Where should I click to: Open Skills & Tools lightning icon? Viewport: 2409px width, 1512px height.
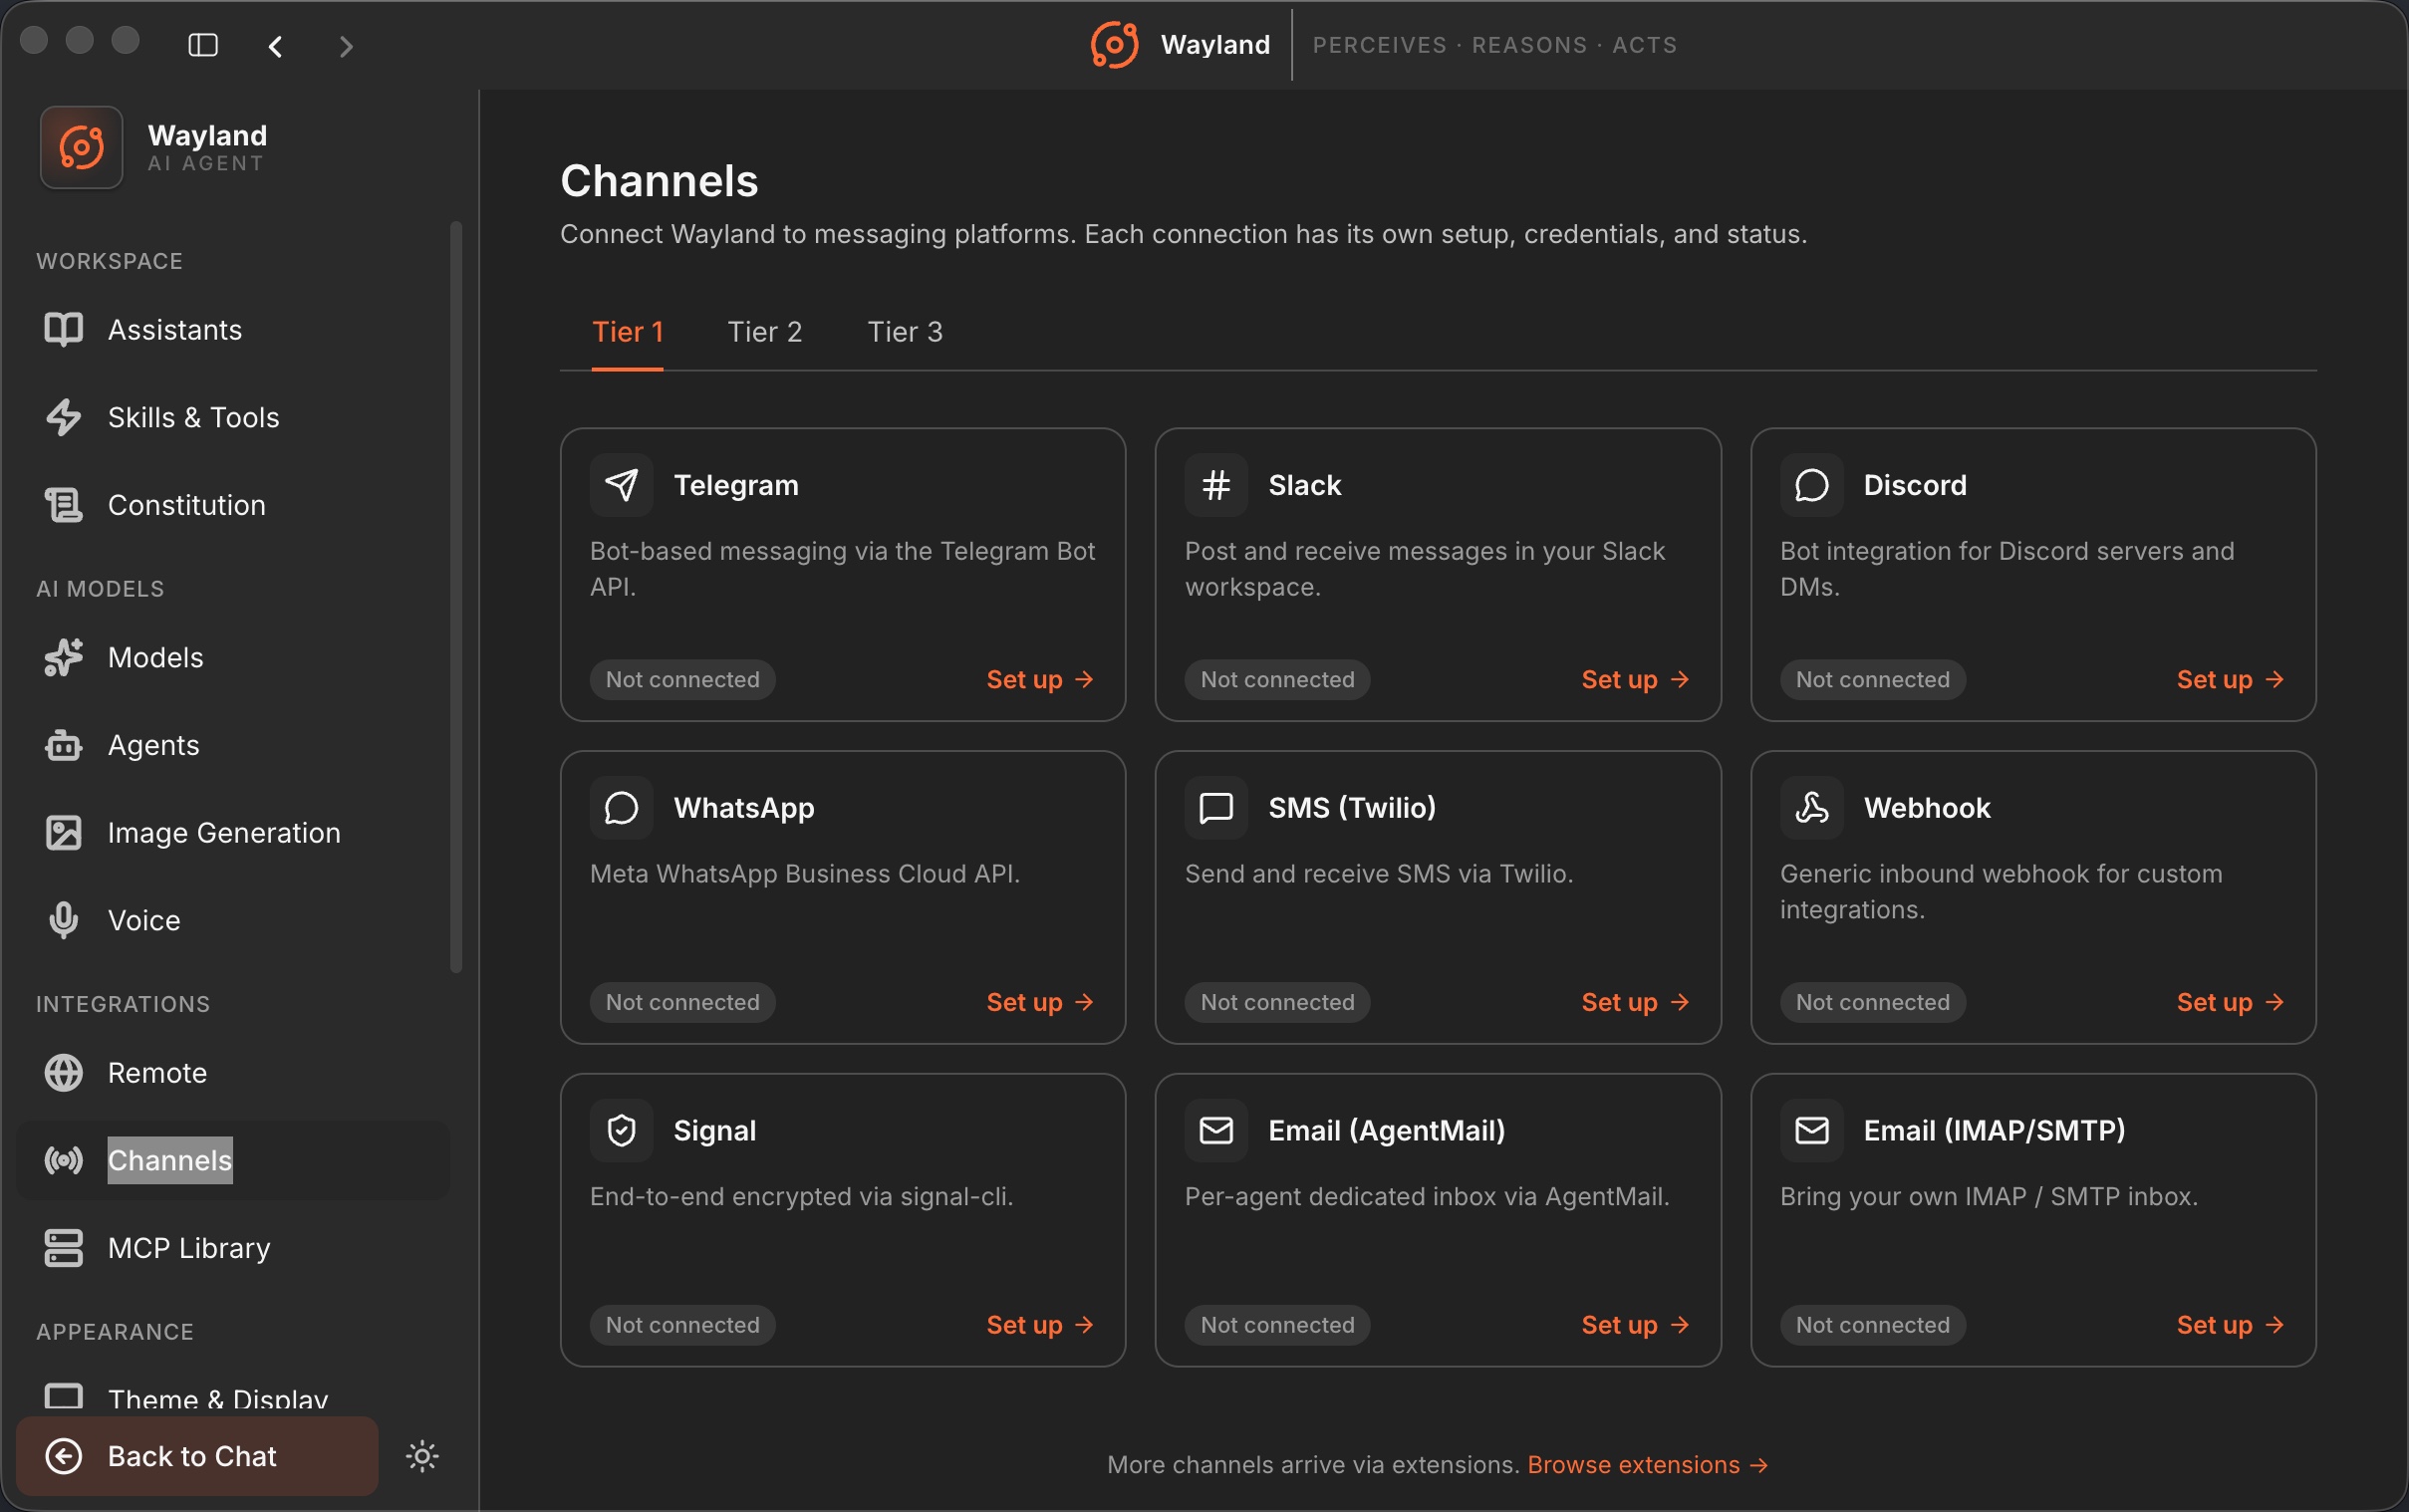click(x=64, y=417)
